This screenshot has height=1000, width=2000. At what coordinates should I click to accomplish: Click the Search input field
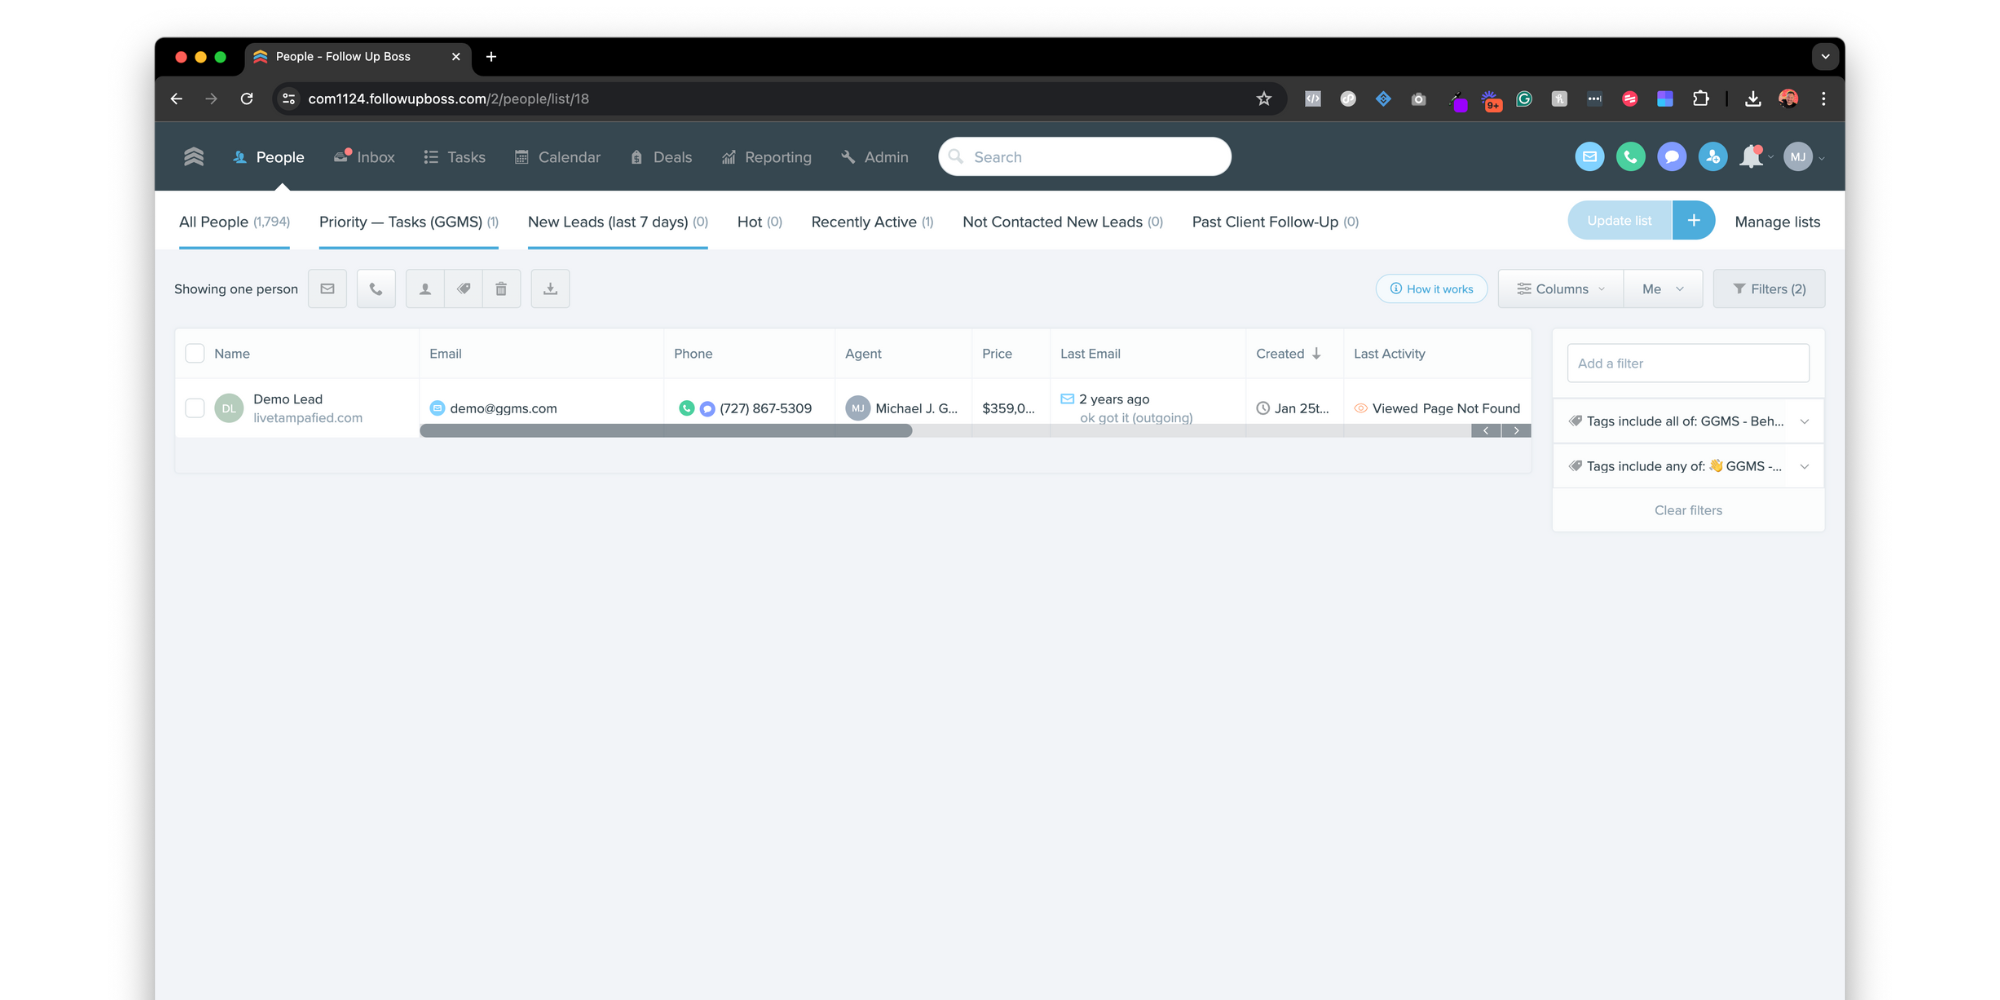pyautogui.click(x=1085, y=157)
